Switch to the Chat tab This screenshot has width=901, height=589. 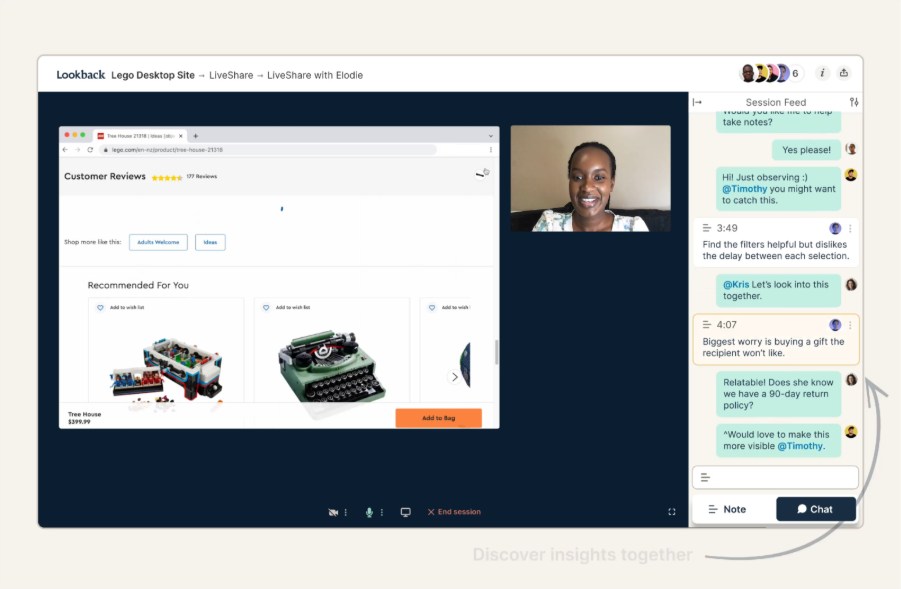815,509
